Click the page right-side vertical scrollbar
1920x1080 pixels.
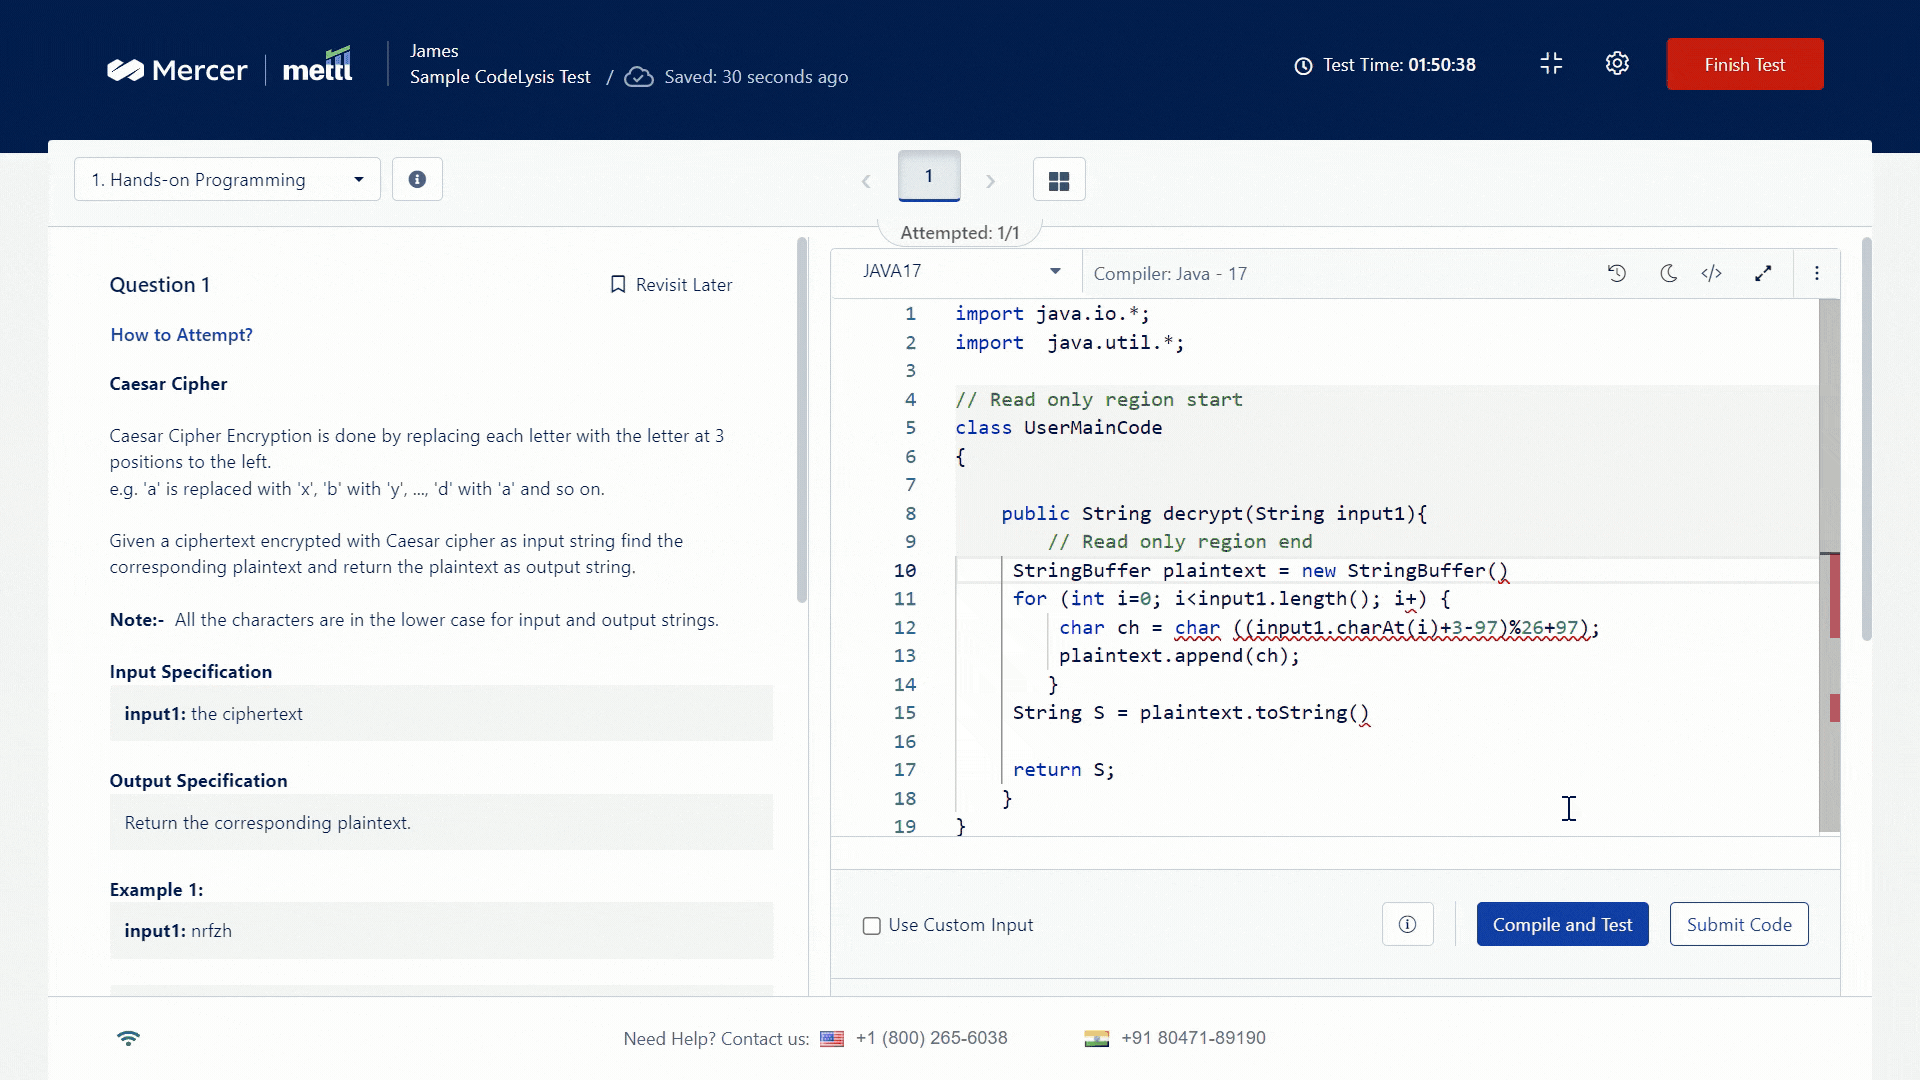1866,440
